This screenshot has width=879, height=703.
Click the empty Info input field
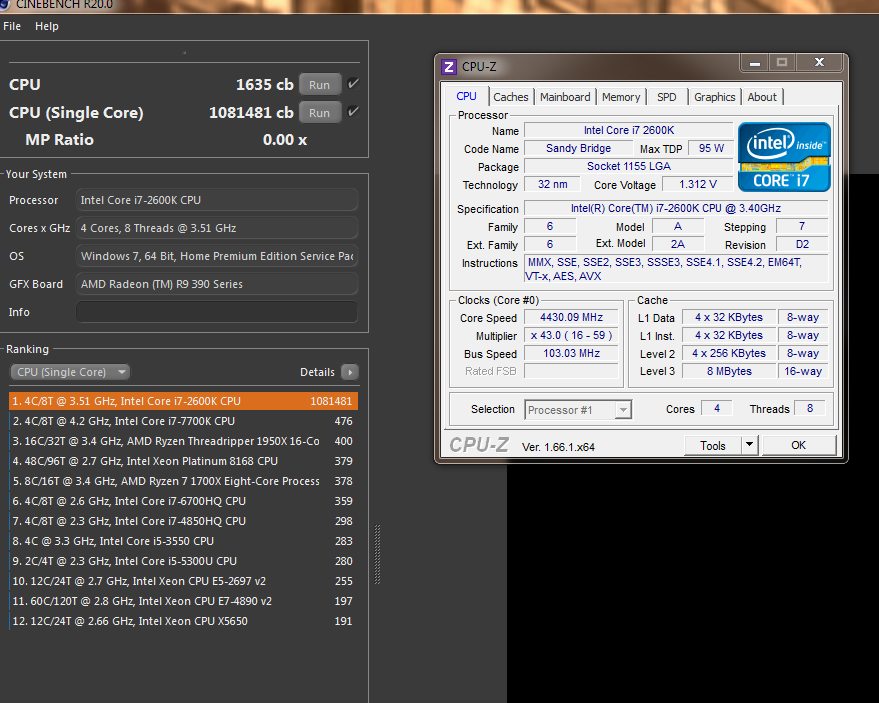click(217, 312)
